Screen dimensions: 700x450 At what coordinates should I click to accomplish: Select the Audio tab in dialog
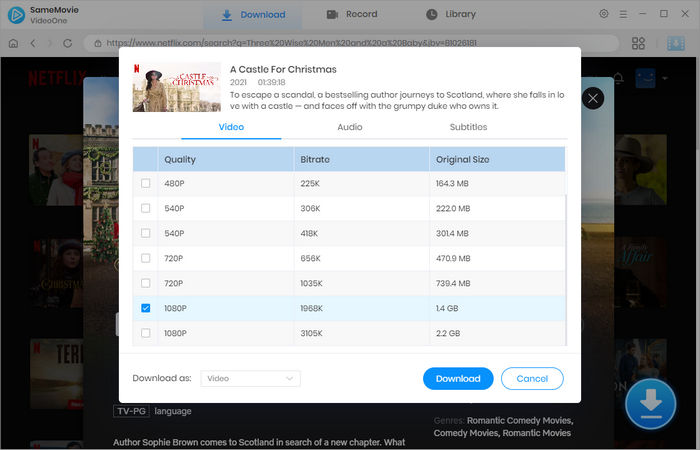(x=350, y=127)
